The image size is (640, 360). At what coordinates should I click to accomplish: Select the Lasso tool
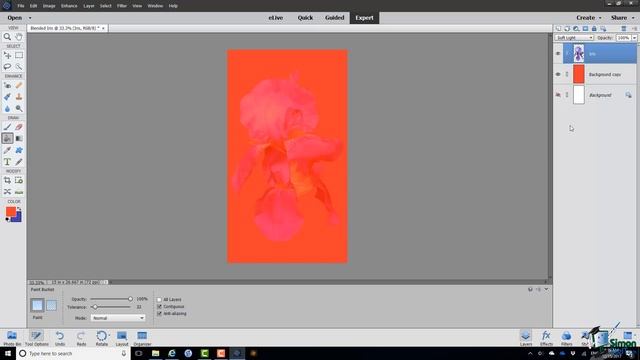pos(7,67)
